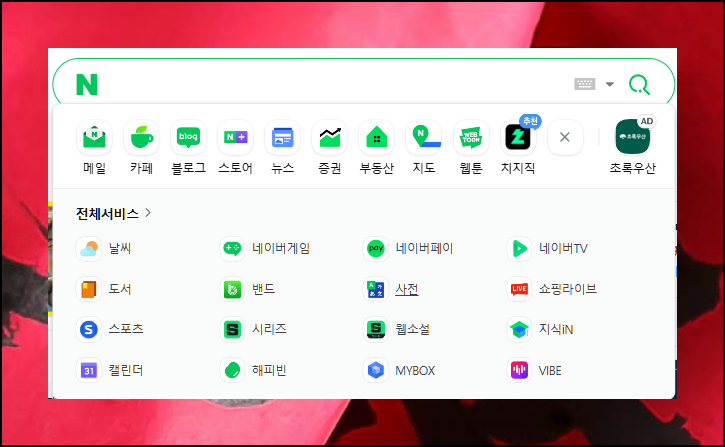Open the 네이버TV play icon
The image size is (725, 447).
tap(519, 249)
